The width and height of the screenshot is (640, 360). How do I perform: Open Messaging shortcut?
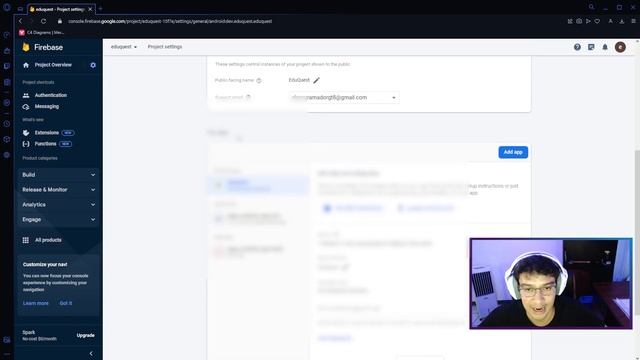point(47,107)
